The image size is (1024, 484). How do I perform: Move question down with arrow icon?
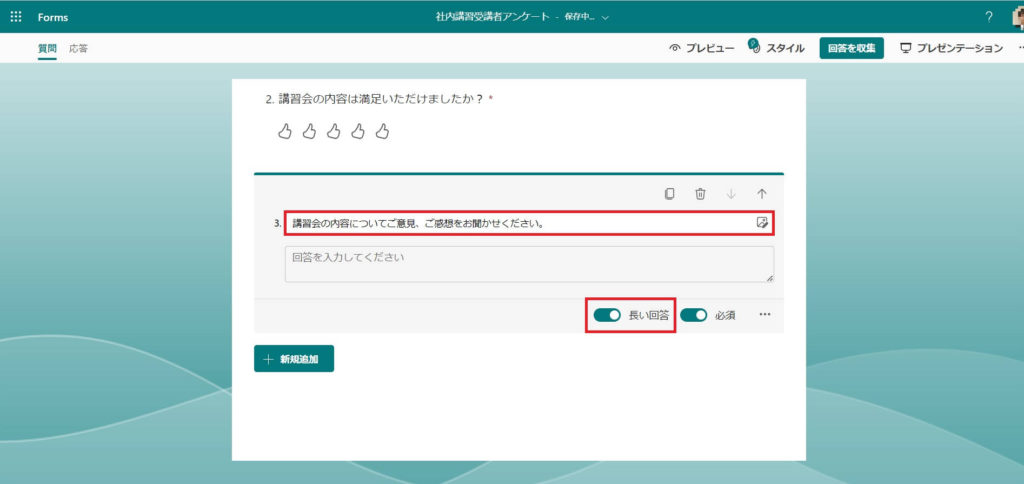[732, 194]
